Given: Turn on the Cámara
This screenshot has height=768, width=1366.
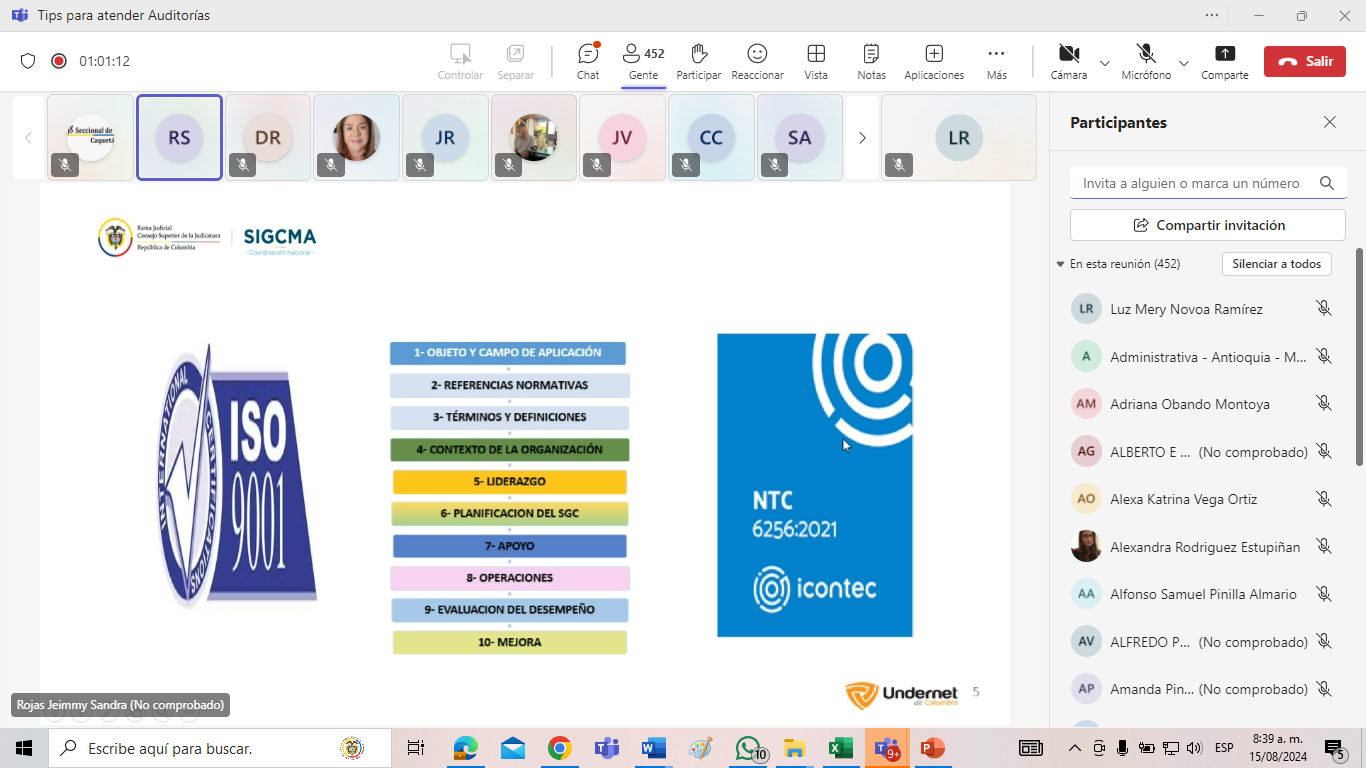Looking at the screenshot, I should [x=1069, y=61].
